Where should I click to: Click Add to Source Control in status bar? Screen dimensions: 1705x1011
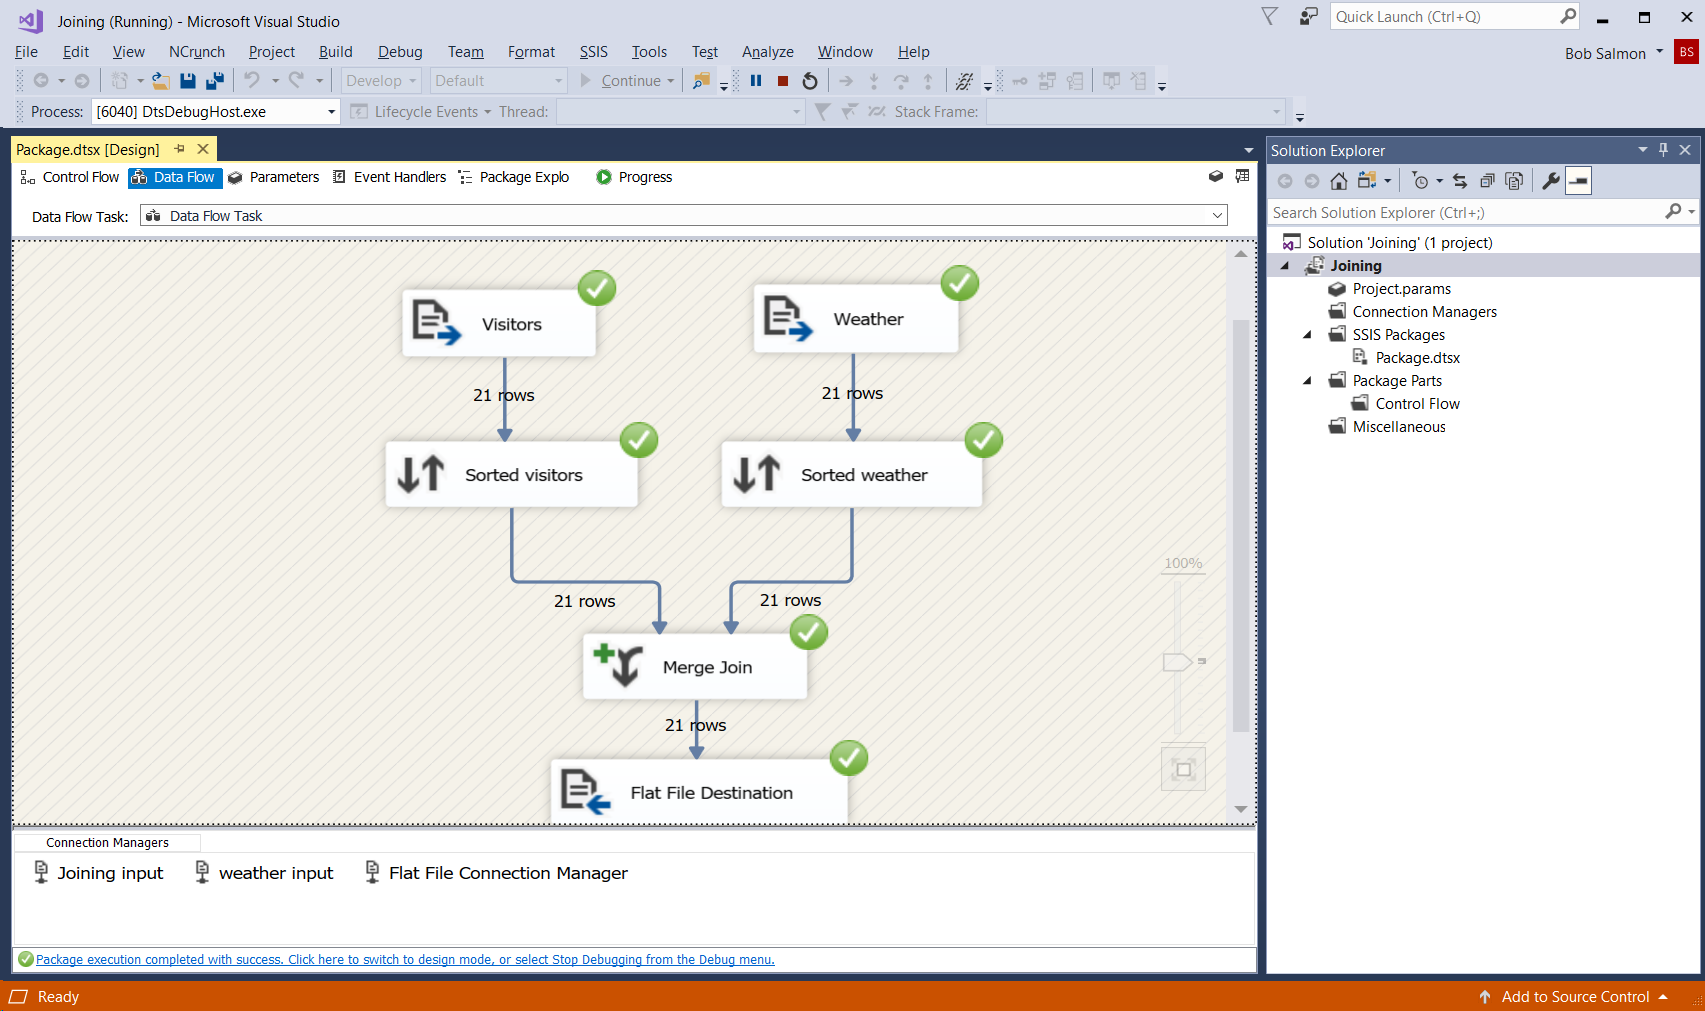pos(1573,997)
